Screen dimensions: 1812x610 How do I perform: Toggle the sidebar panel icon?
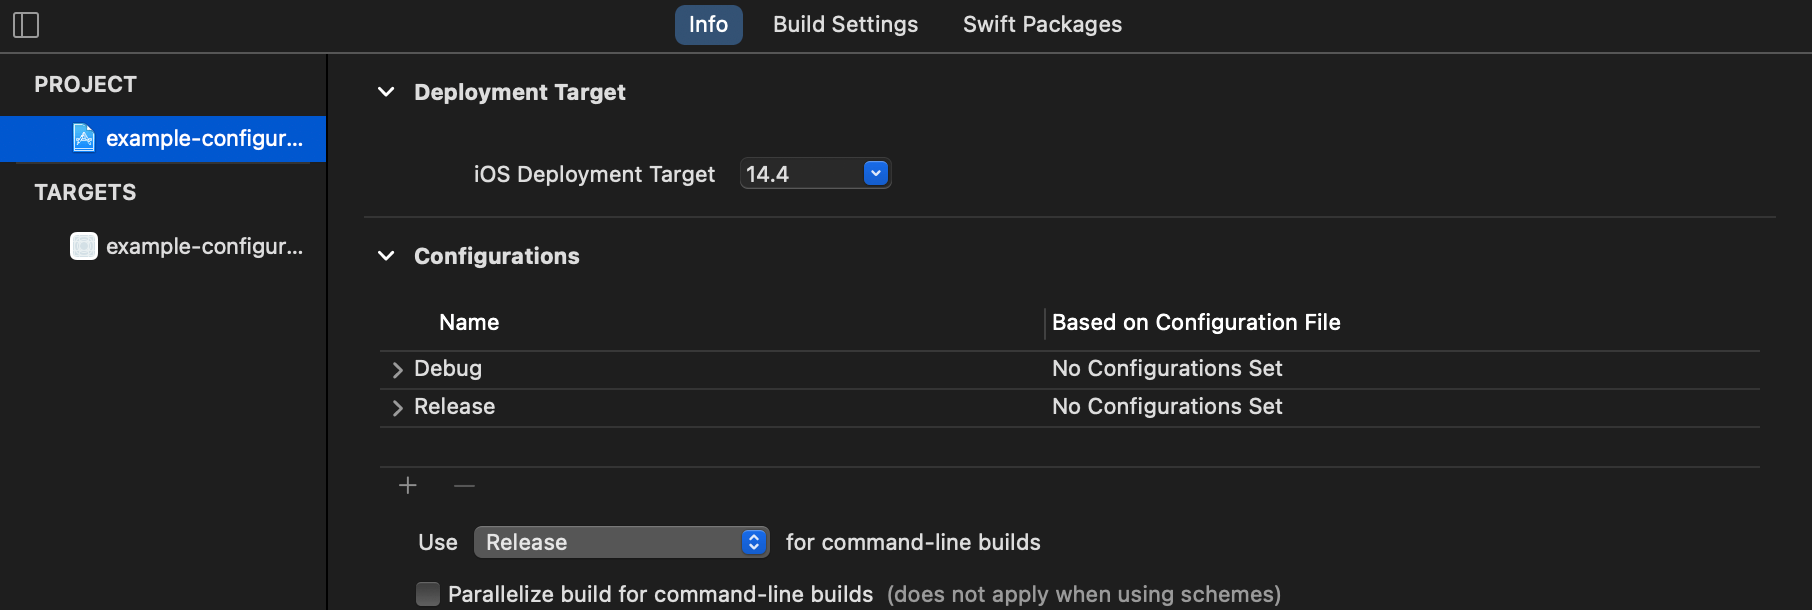tap(26, 25)
